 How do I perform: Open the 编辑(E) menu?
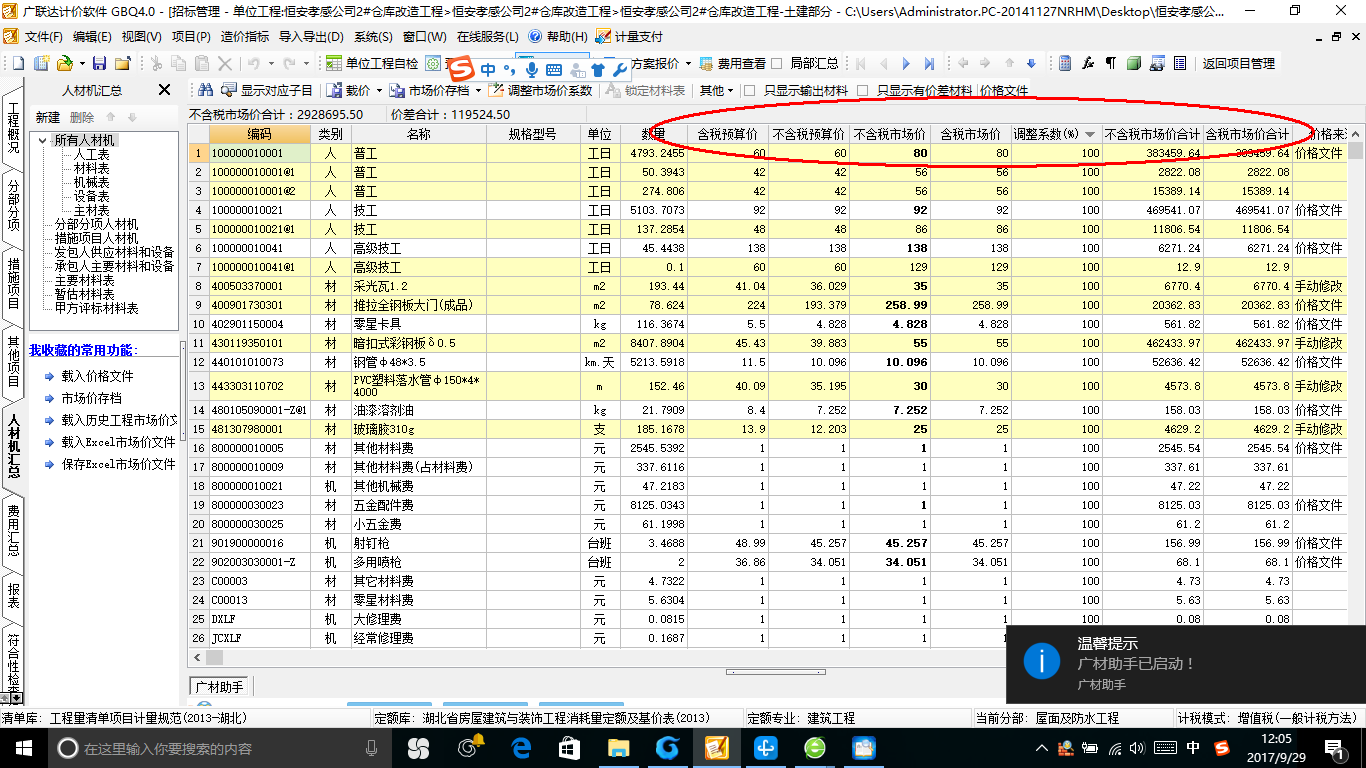pos(92,36)
